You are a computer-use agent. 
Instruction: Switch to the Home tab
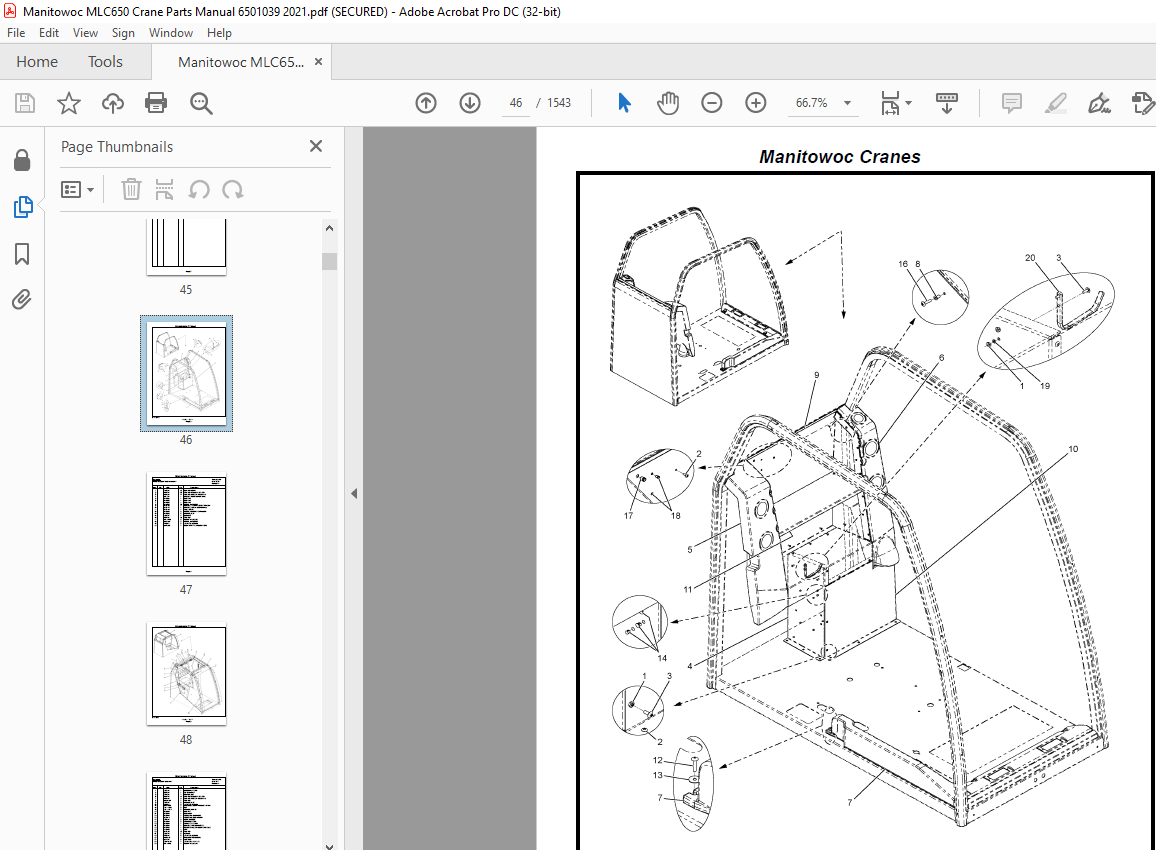37,62
